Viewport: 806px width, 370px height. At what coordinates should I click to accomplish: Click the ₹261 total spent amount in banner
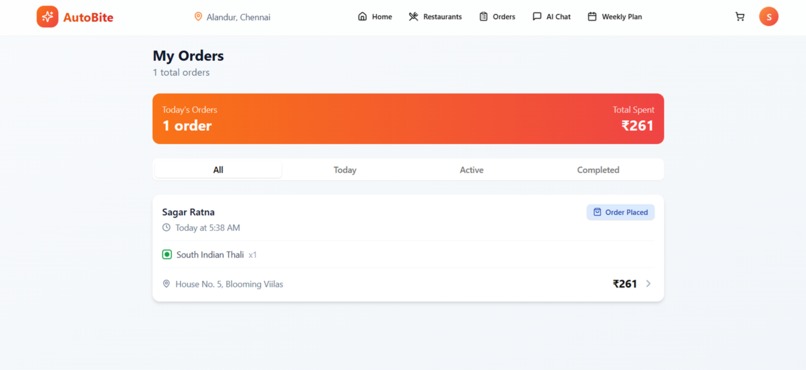[637, 125]
